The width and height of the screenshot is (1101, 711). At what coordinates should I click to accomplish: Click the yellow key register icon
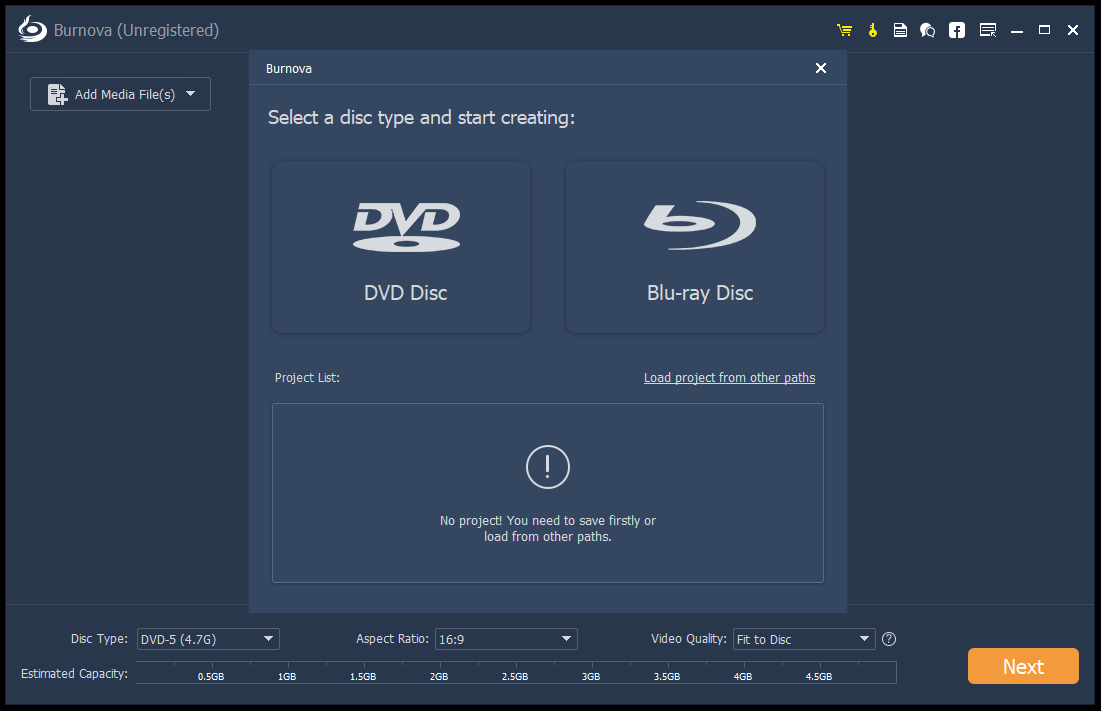click(873, 30)
